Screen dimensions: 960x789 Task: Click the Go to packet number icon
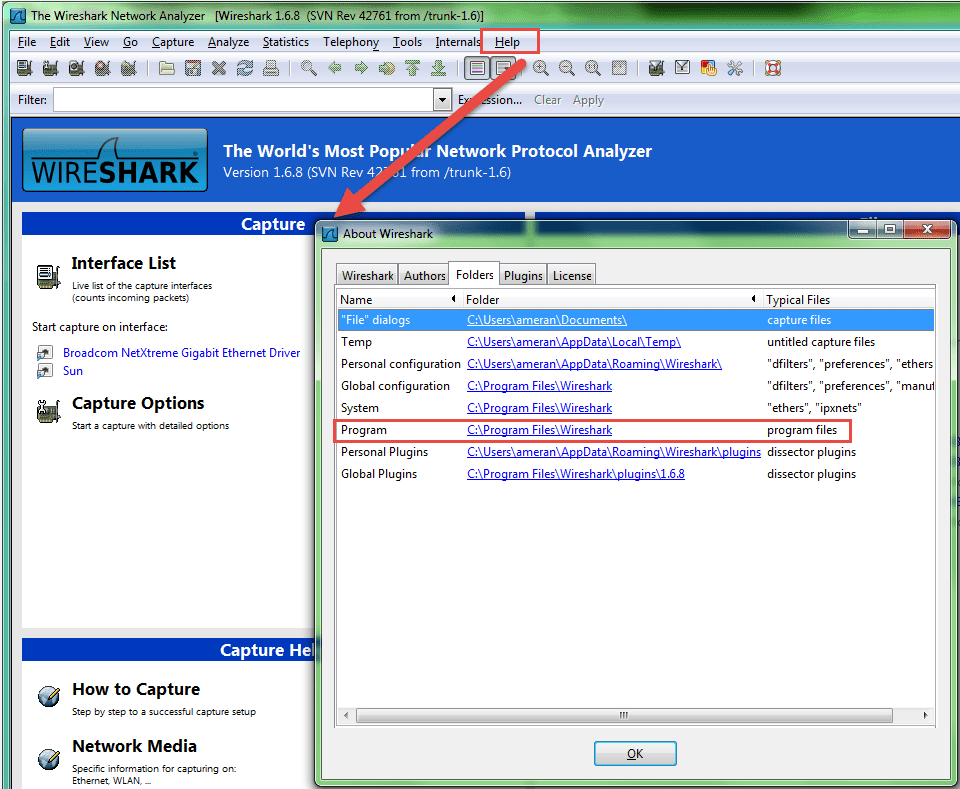[387, 68]
